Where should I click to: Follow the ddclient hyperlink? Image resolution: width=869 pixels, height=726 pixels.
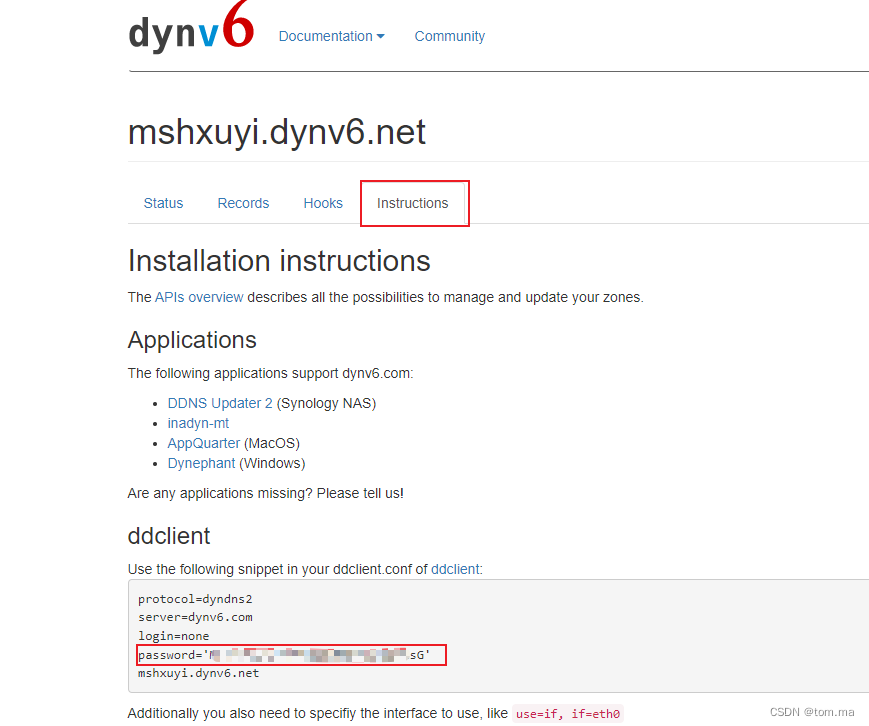455,570
